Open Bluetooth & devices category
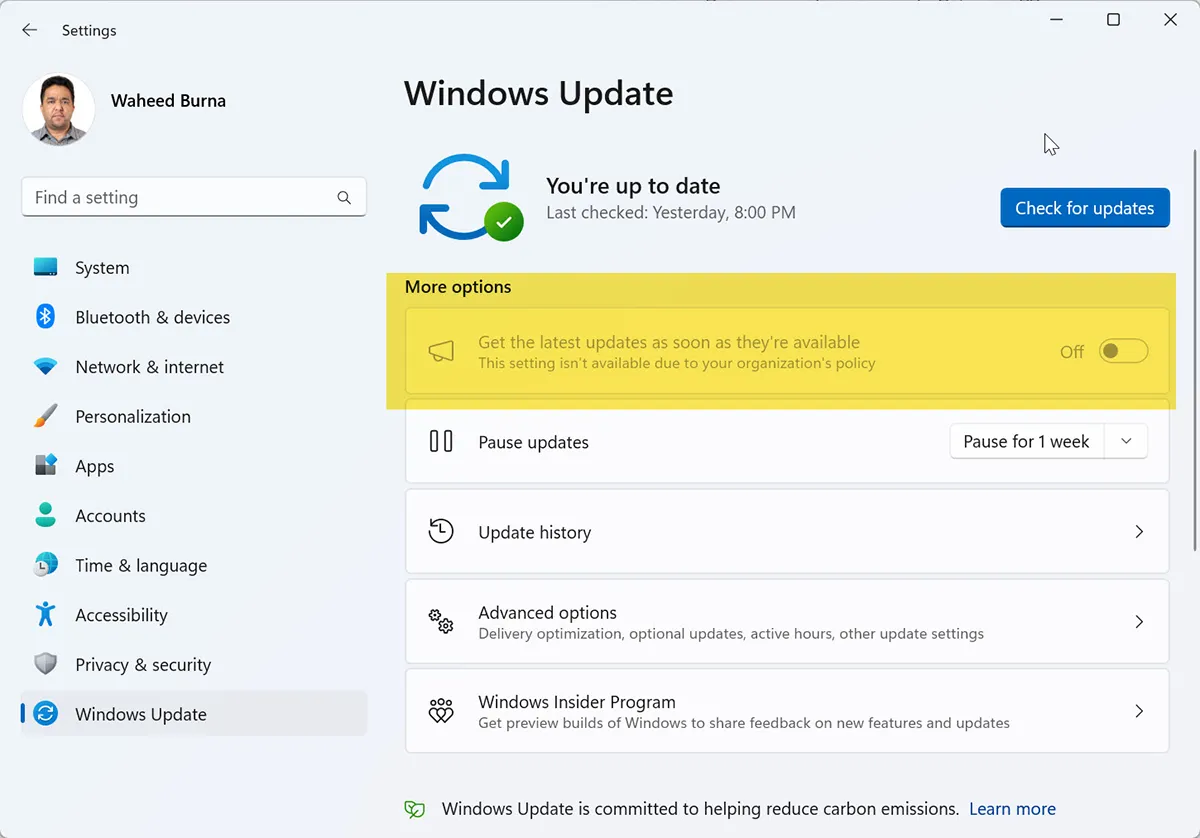Screen dimensions: 1200x838 [x=194, y=317]
